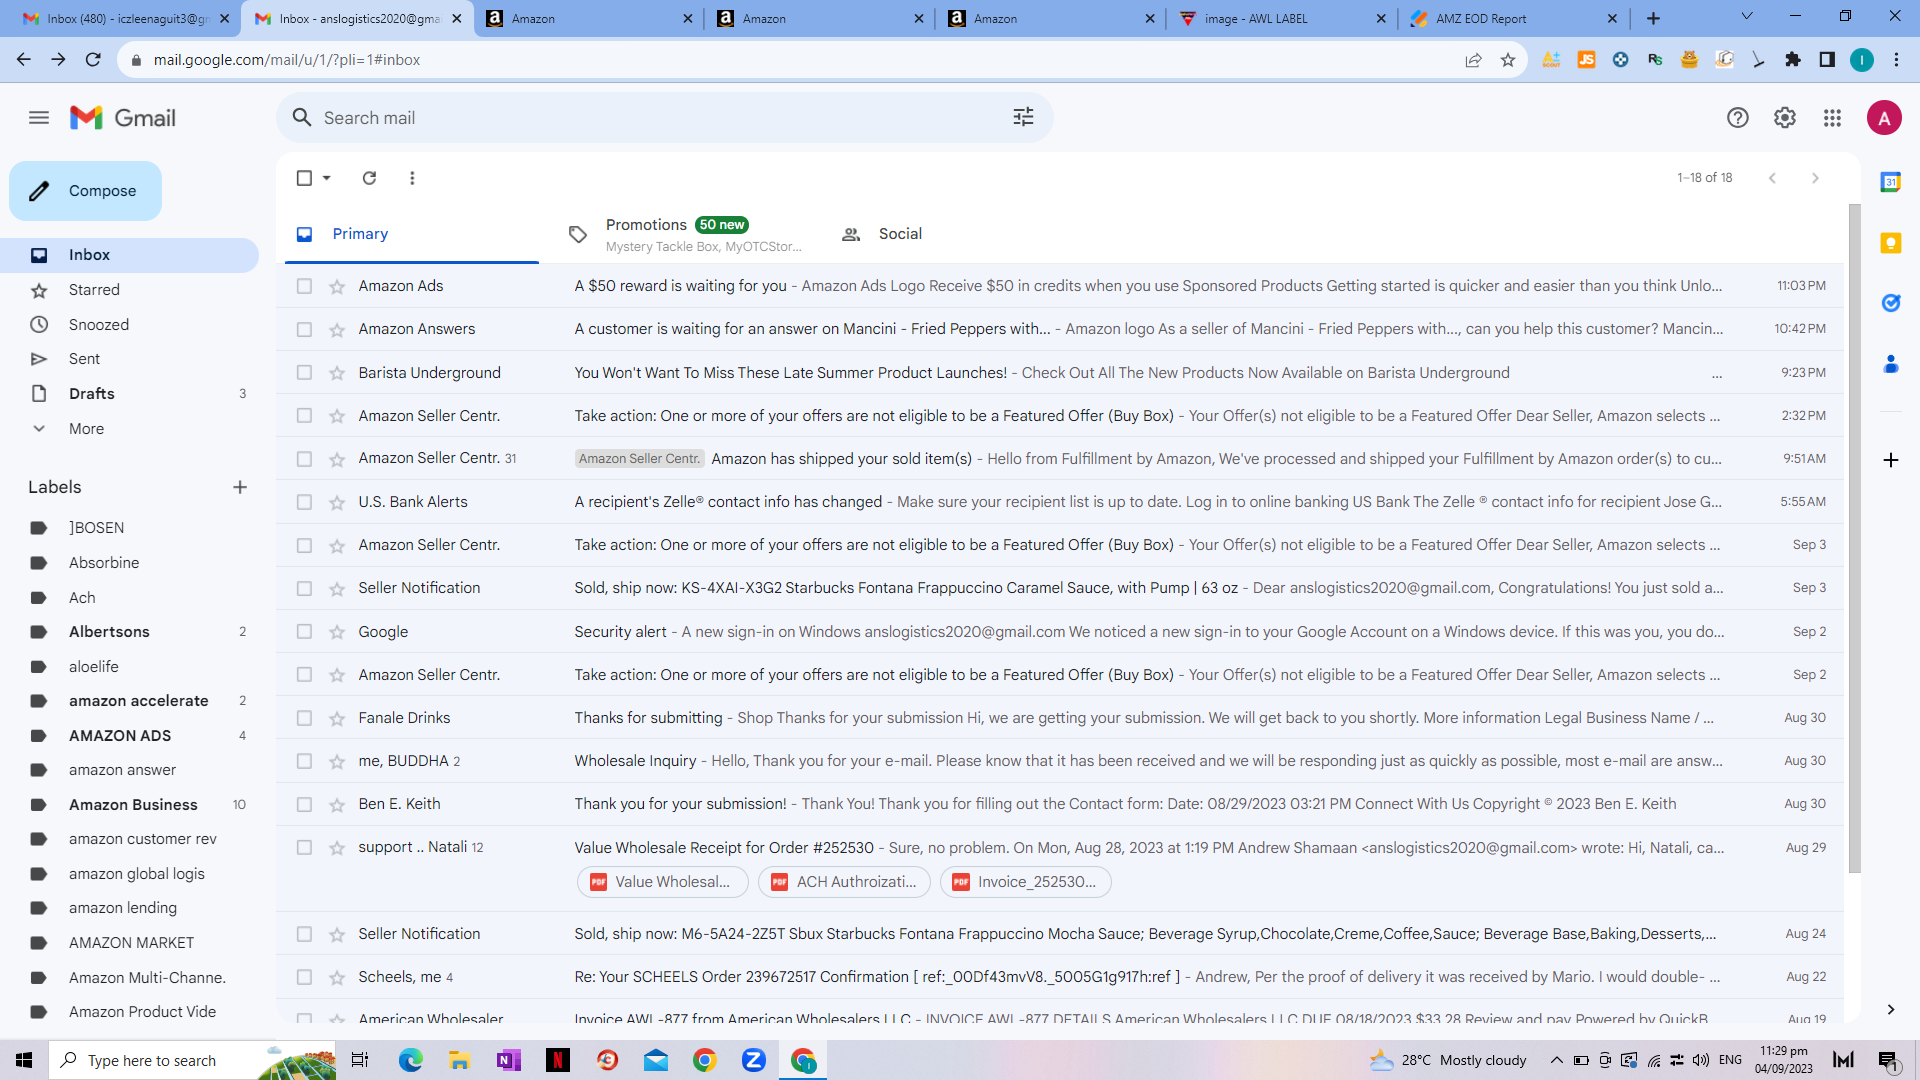The width and height of the screenshot is (1920, 1080).
Task: Open Netflix from the Windows taskbar
Action: click(x=558, y=1060)
